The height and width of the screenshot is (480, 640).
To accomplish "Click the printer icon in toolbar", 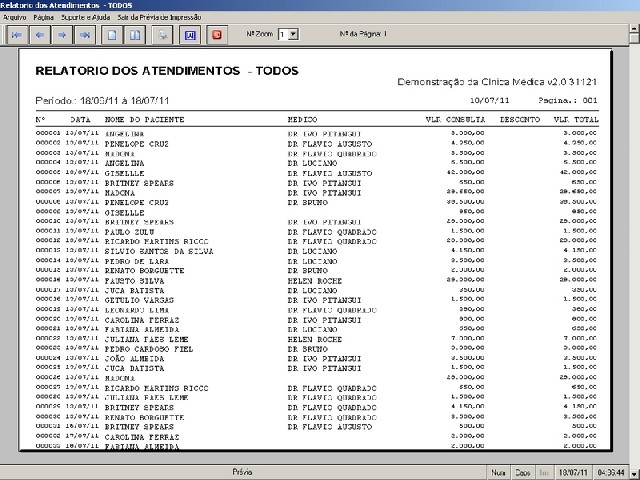I will pyautogui.click(x=162, y=35).
